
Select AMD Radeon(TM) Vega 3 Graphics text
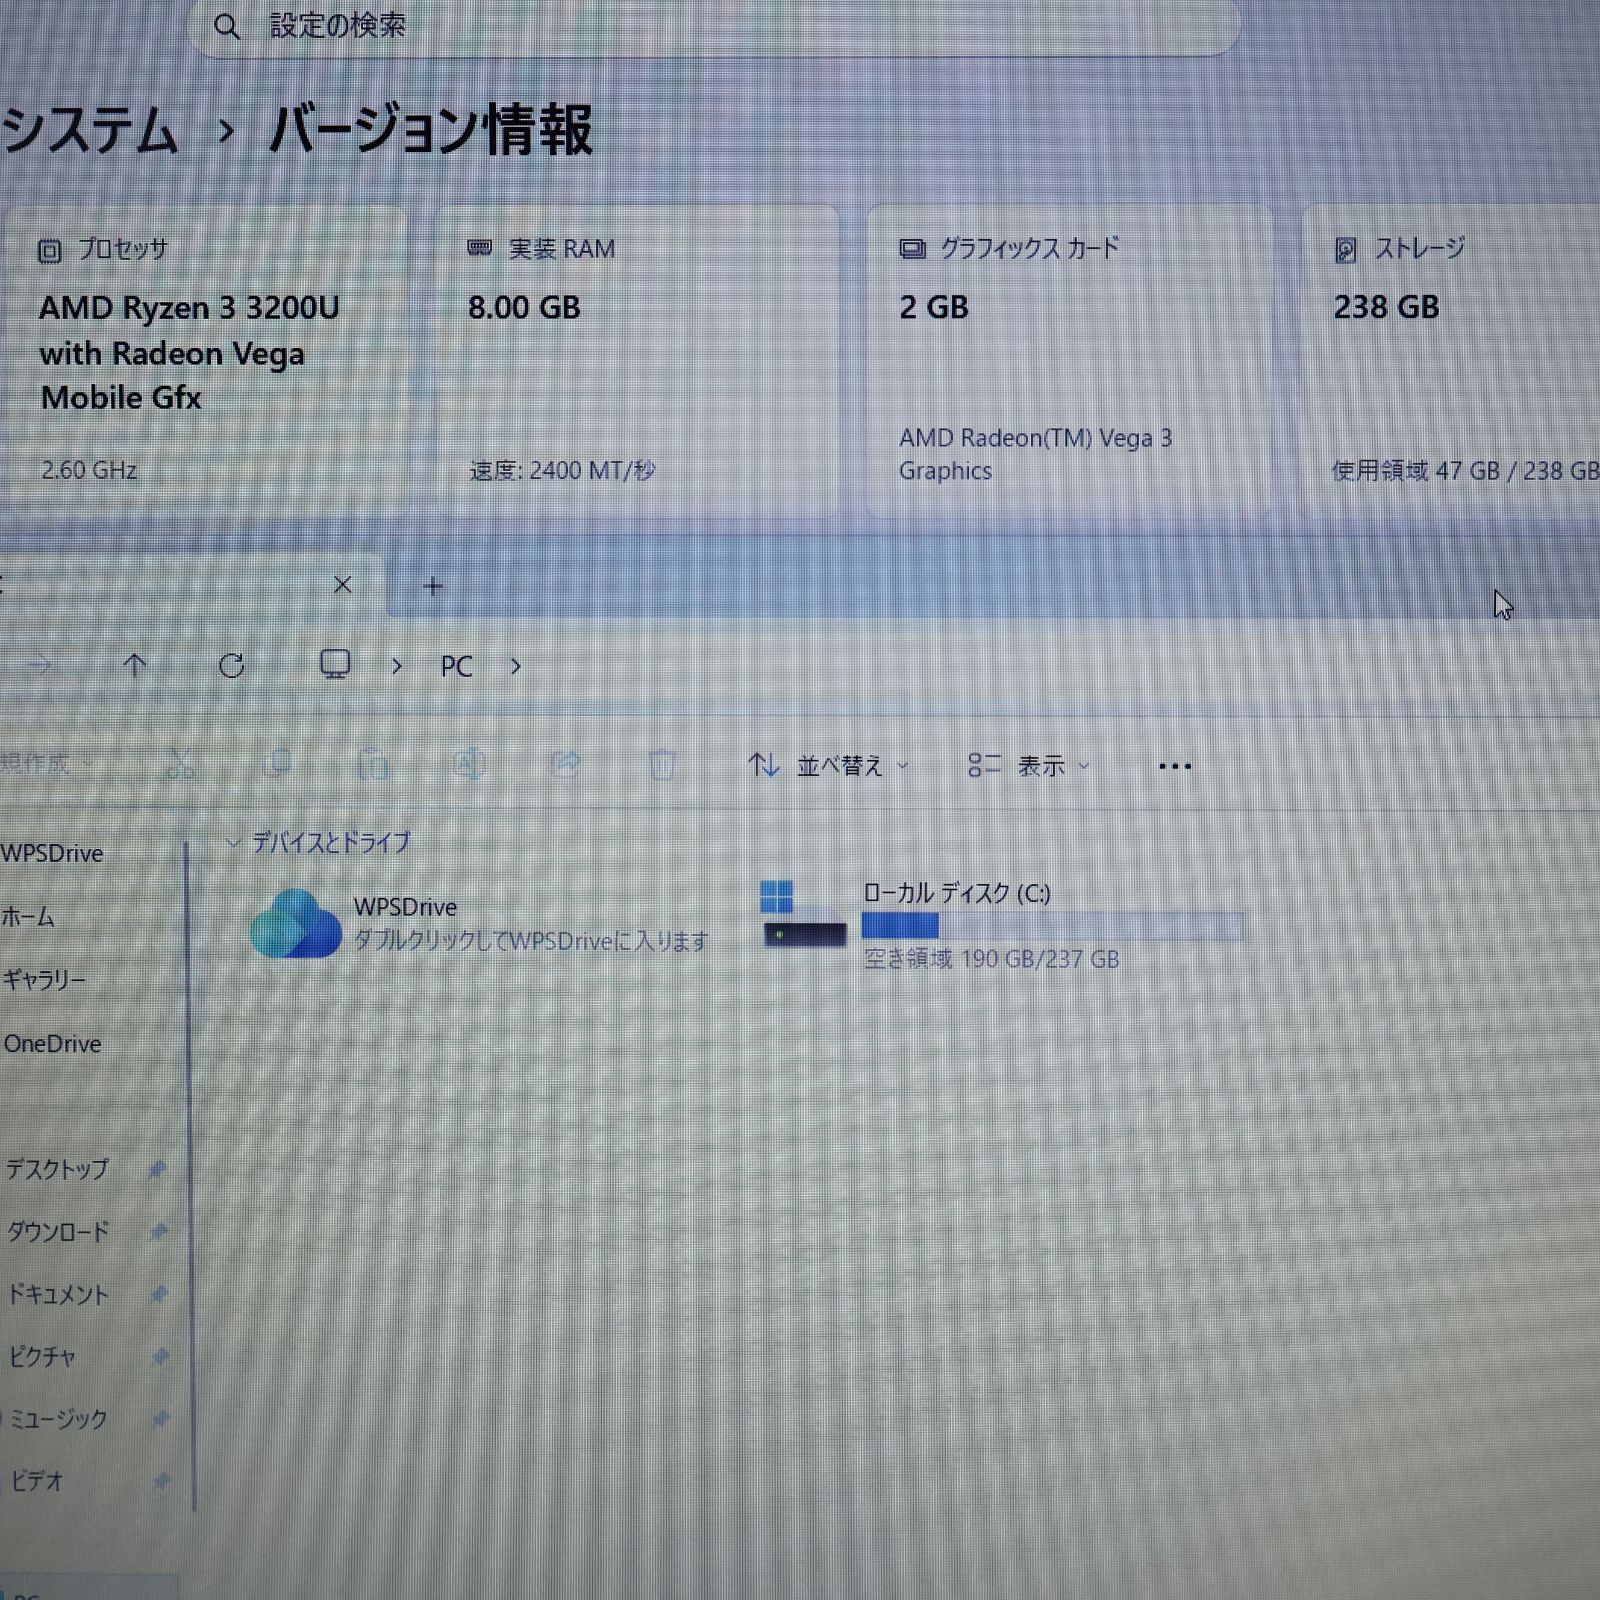coord(1035,454)
